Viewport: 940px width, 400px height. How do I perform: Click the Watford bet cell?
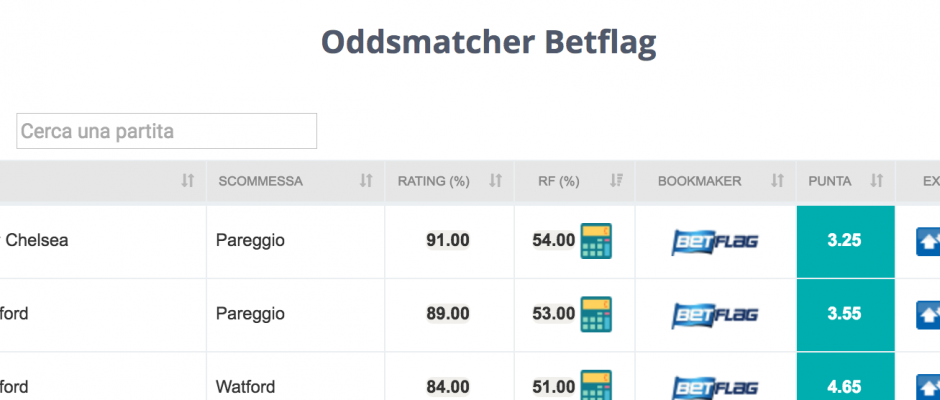(296, 377)
